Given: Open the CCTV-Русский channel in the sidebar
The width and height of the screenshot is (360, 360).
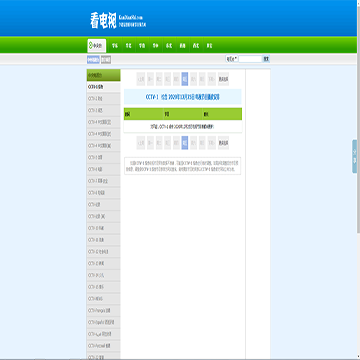Looking at the screenshot, I should (103, 346).
